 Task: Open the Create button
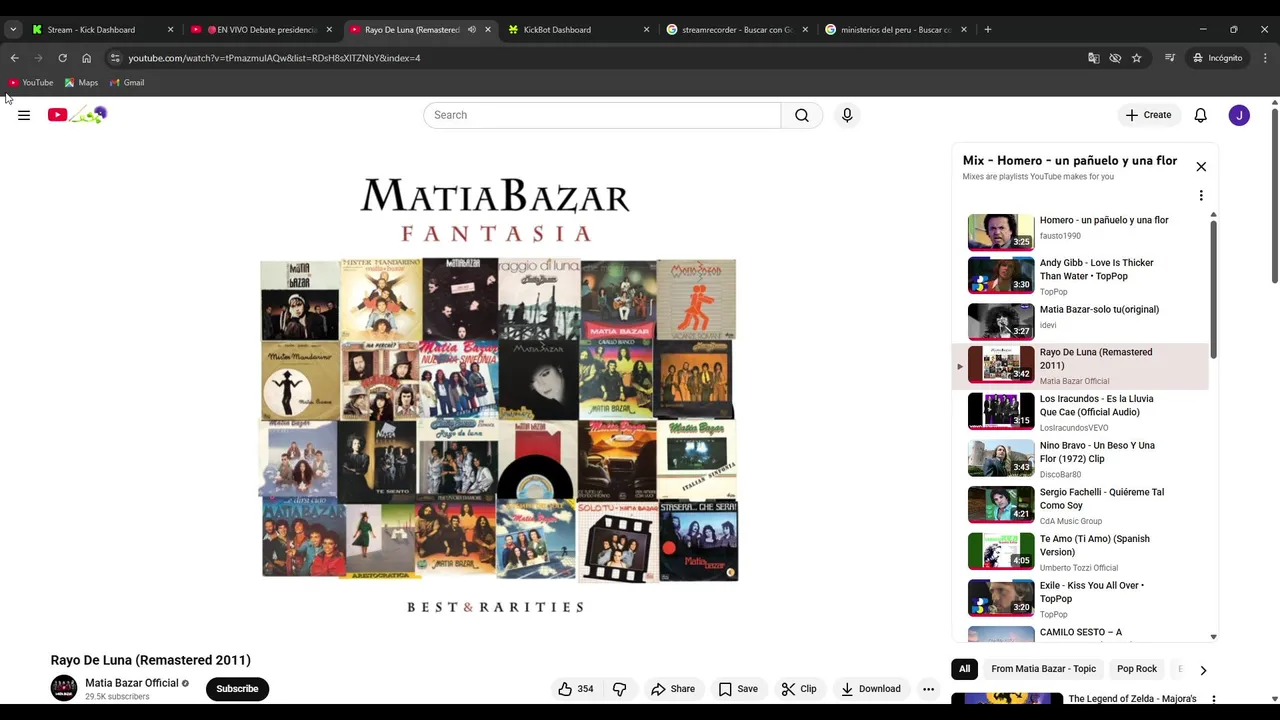(x=1148, y=115)
